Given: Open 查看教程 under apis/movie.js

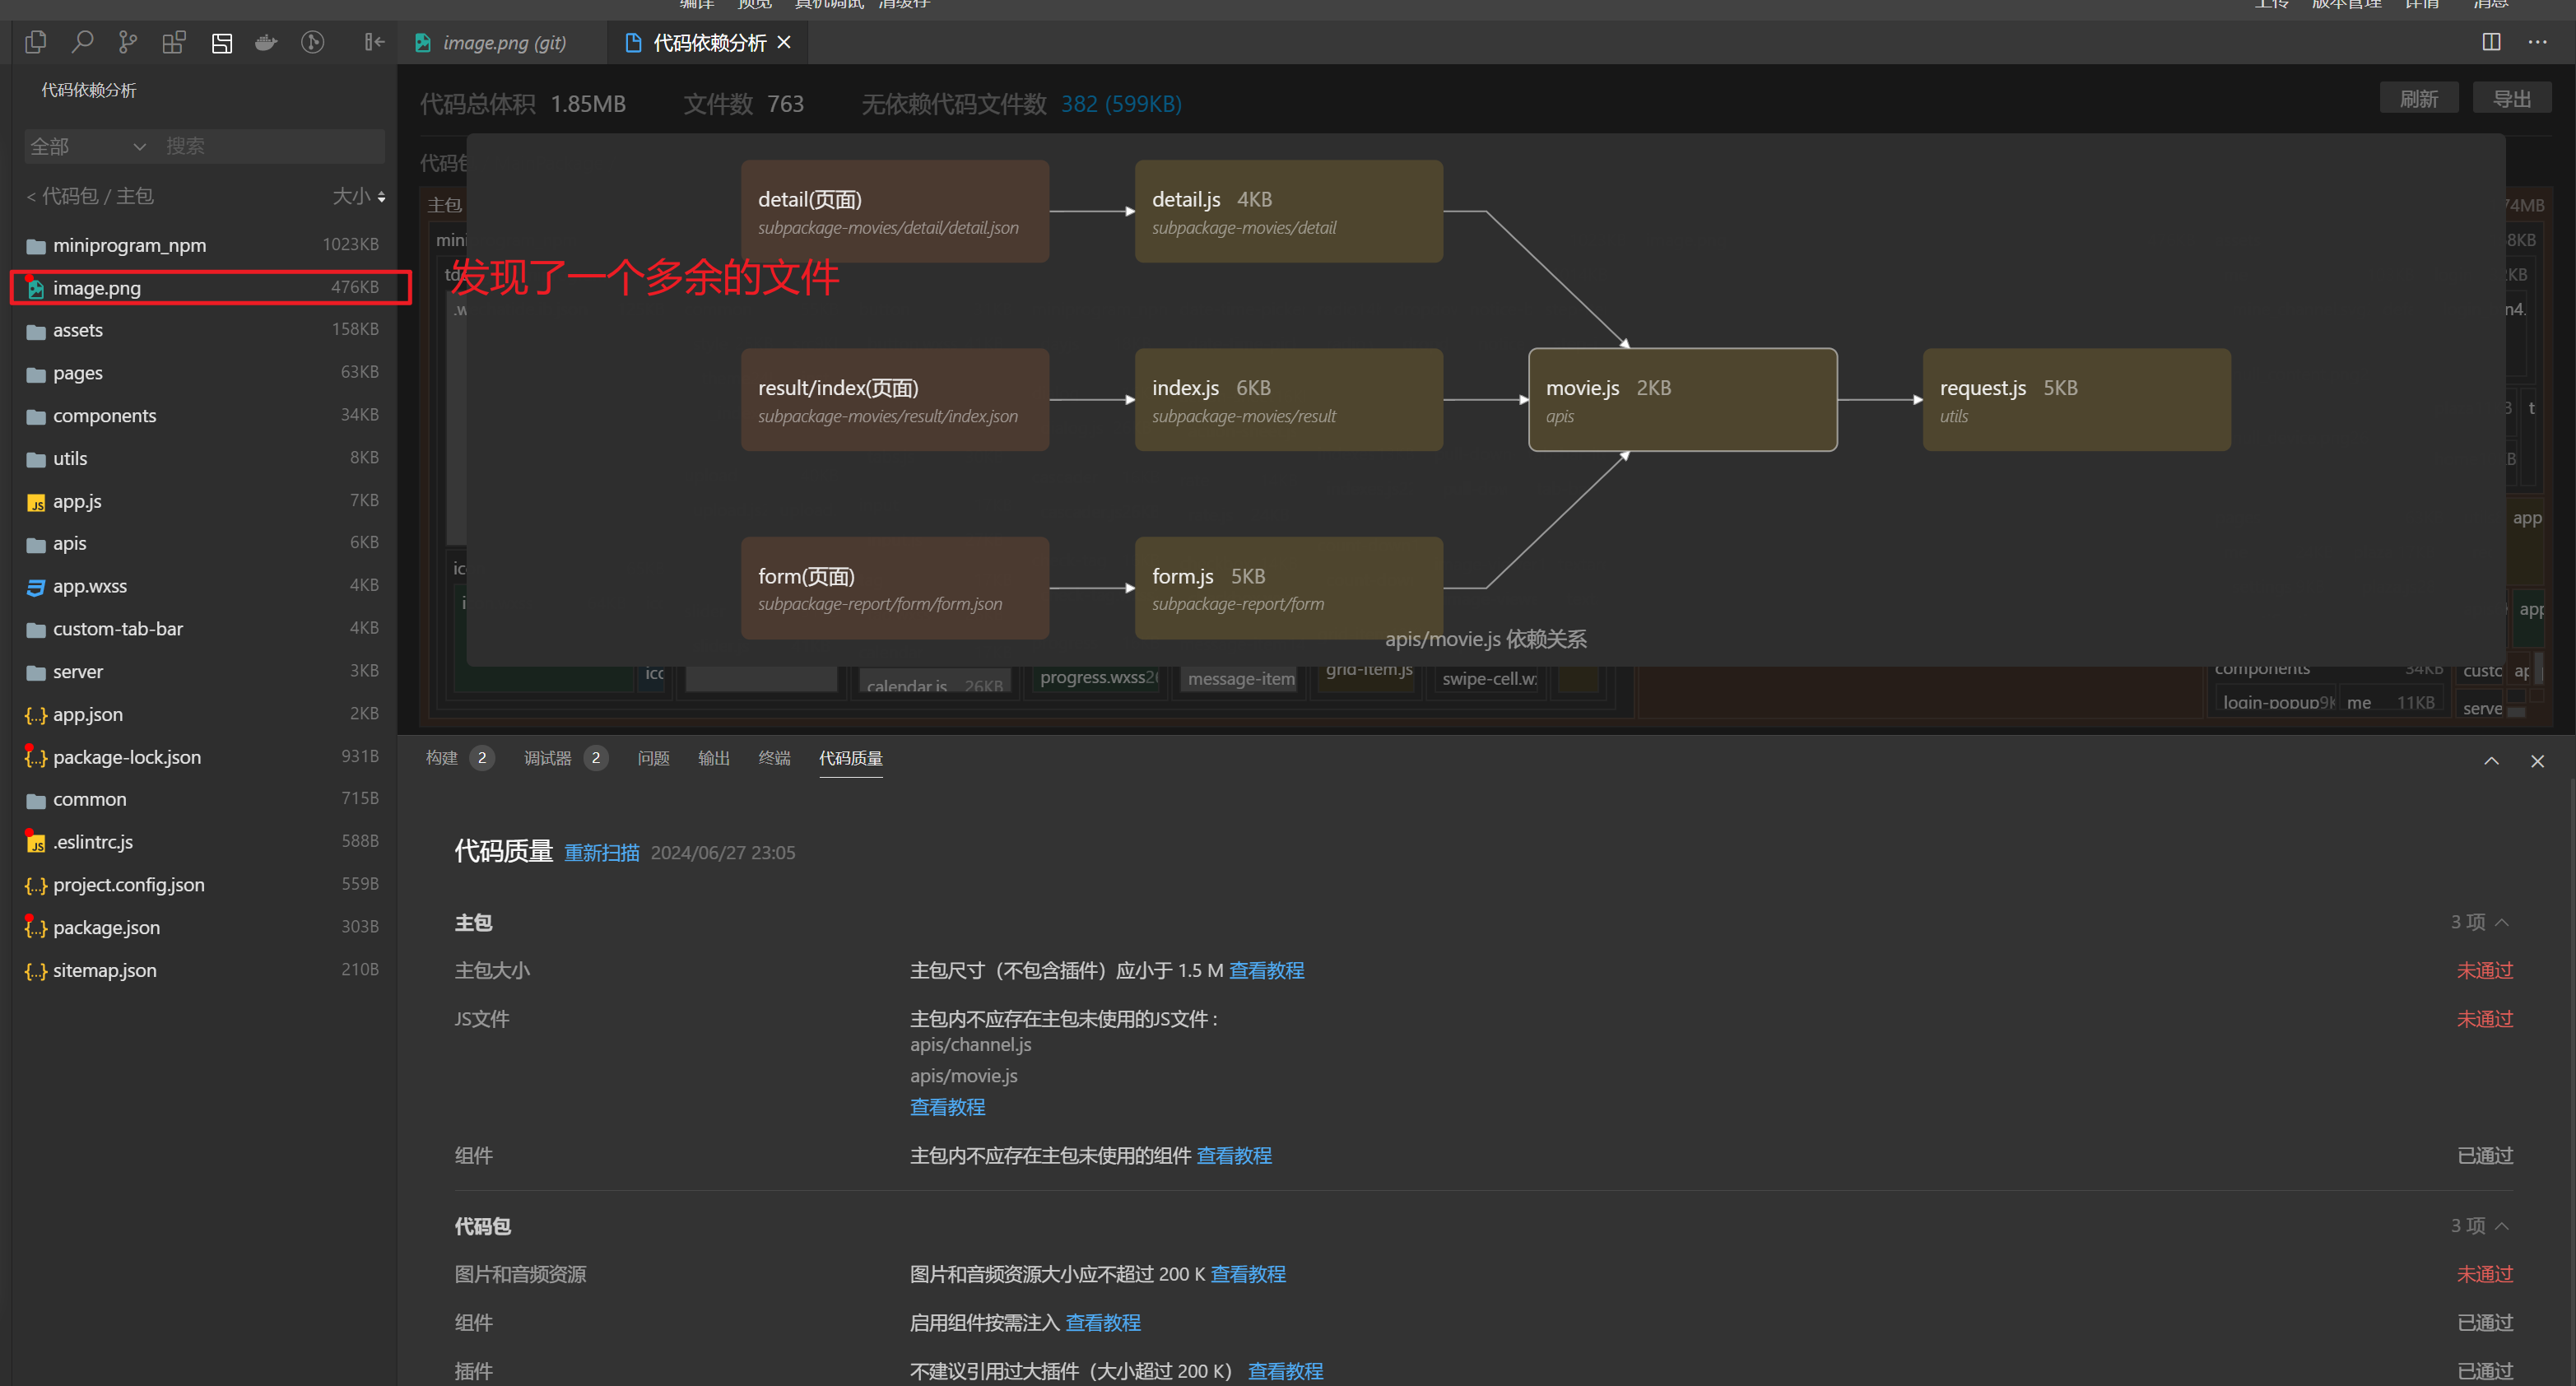Looking at the screenshot, I should pyautogui.click(x=947, y=1107).
